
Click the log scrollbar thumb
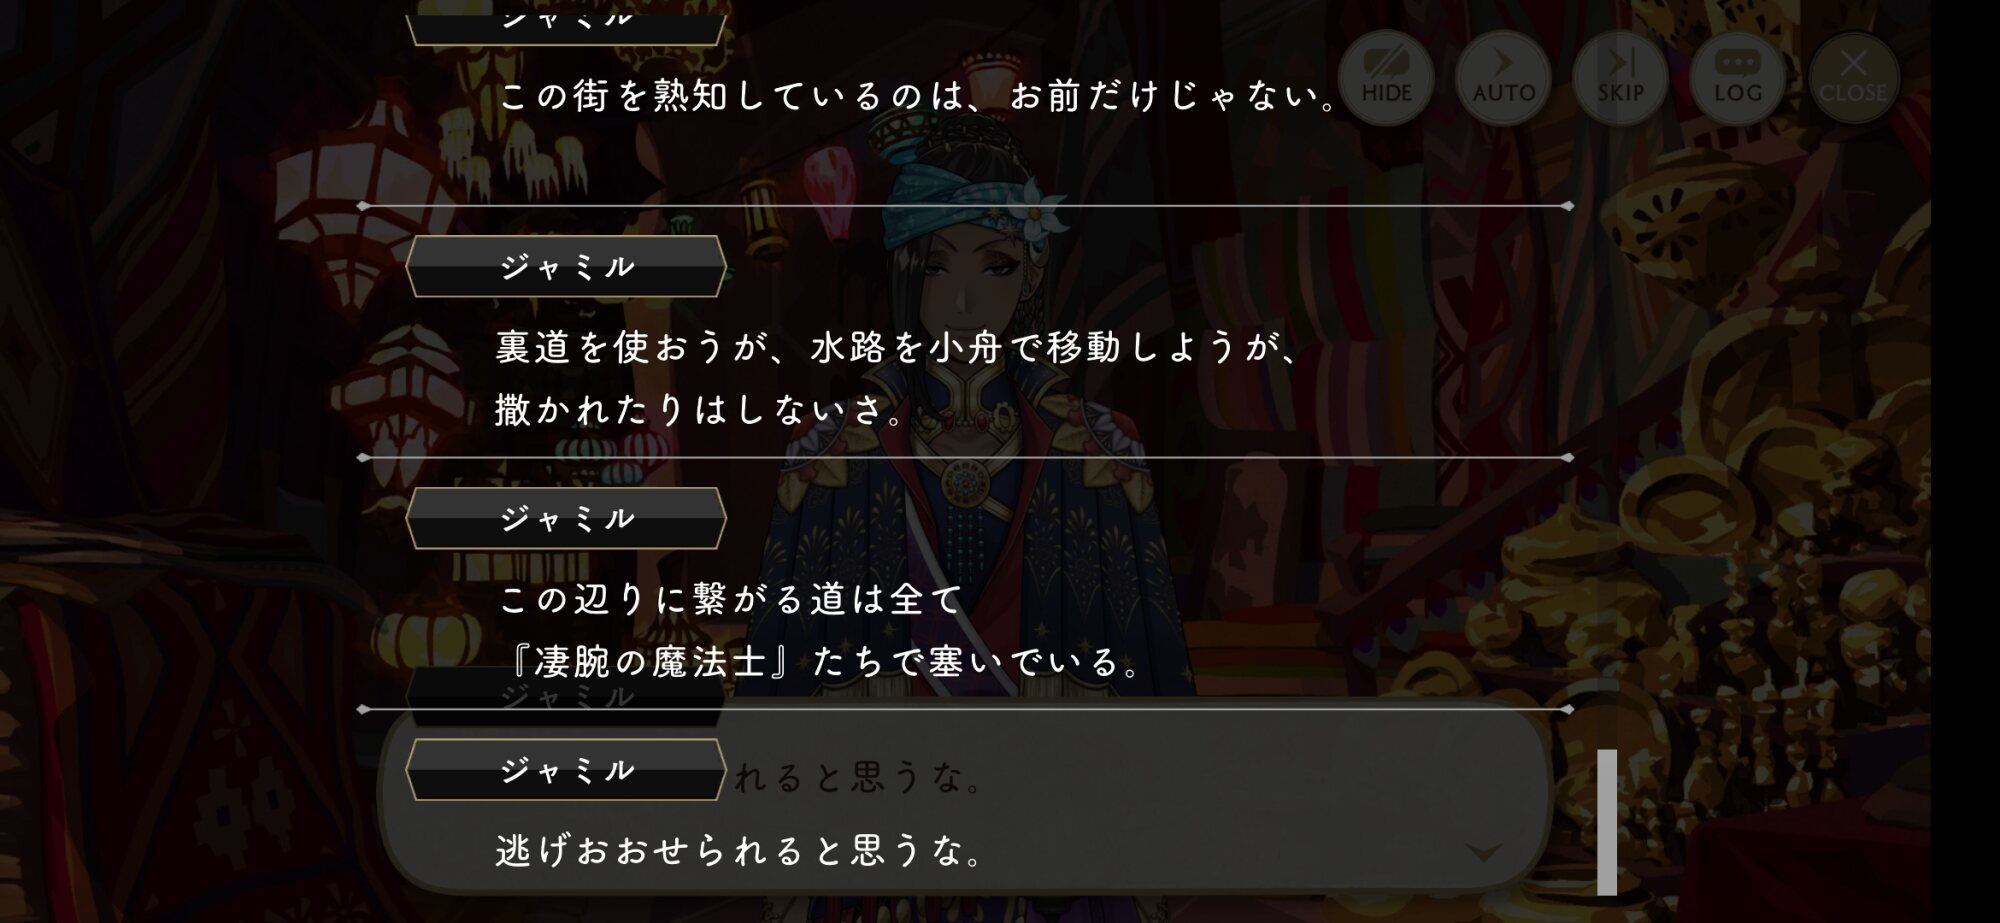[x=1607, y=822]
